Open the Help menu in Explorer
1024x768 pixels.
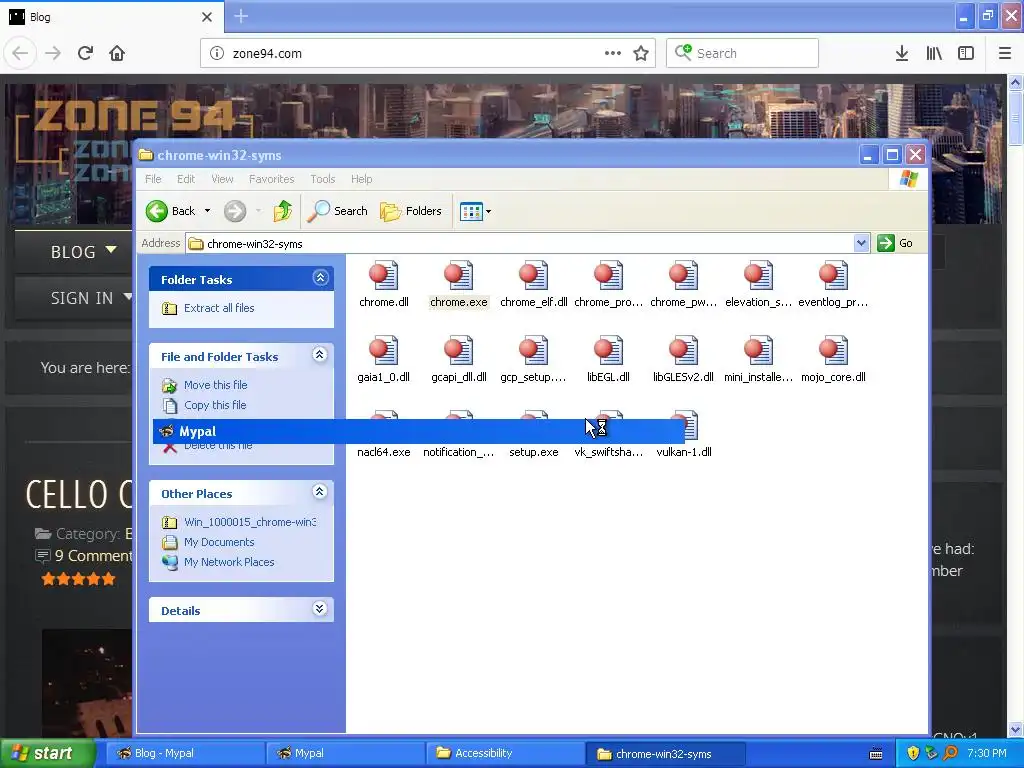[361, 179]
